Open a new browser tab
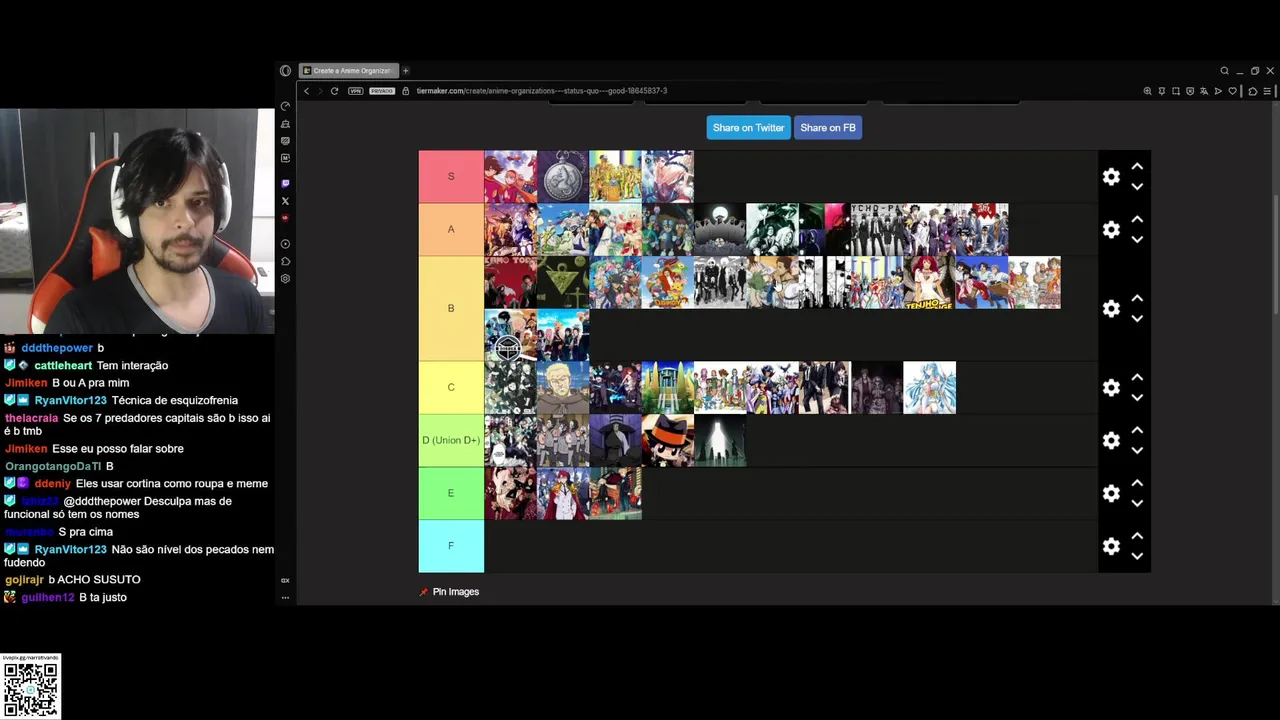This screenshot has width=1280, height=720. click(x=406, y=71)
